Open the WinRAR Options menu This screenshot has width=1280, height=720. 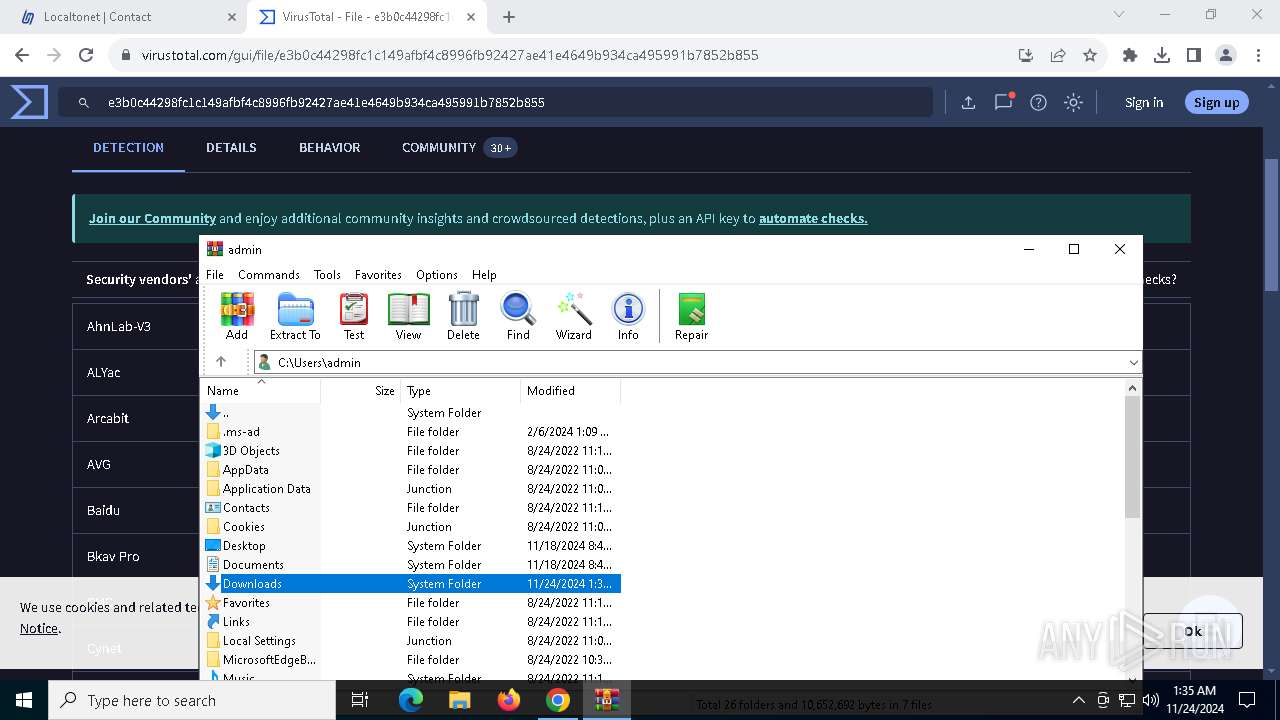[x=437, y=274]
